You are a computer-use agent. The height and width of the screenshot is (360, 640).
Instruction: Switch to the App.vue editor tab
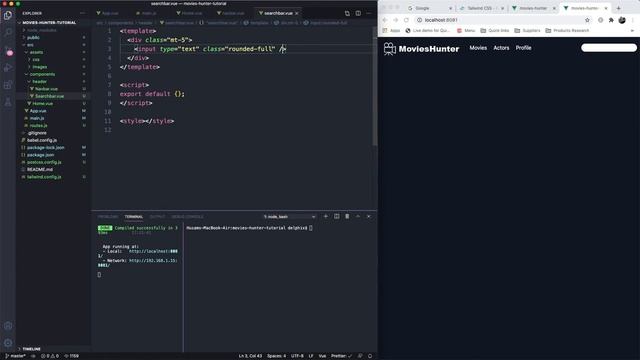click(x=108, y=13)
